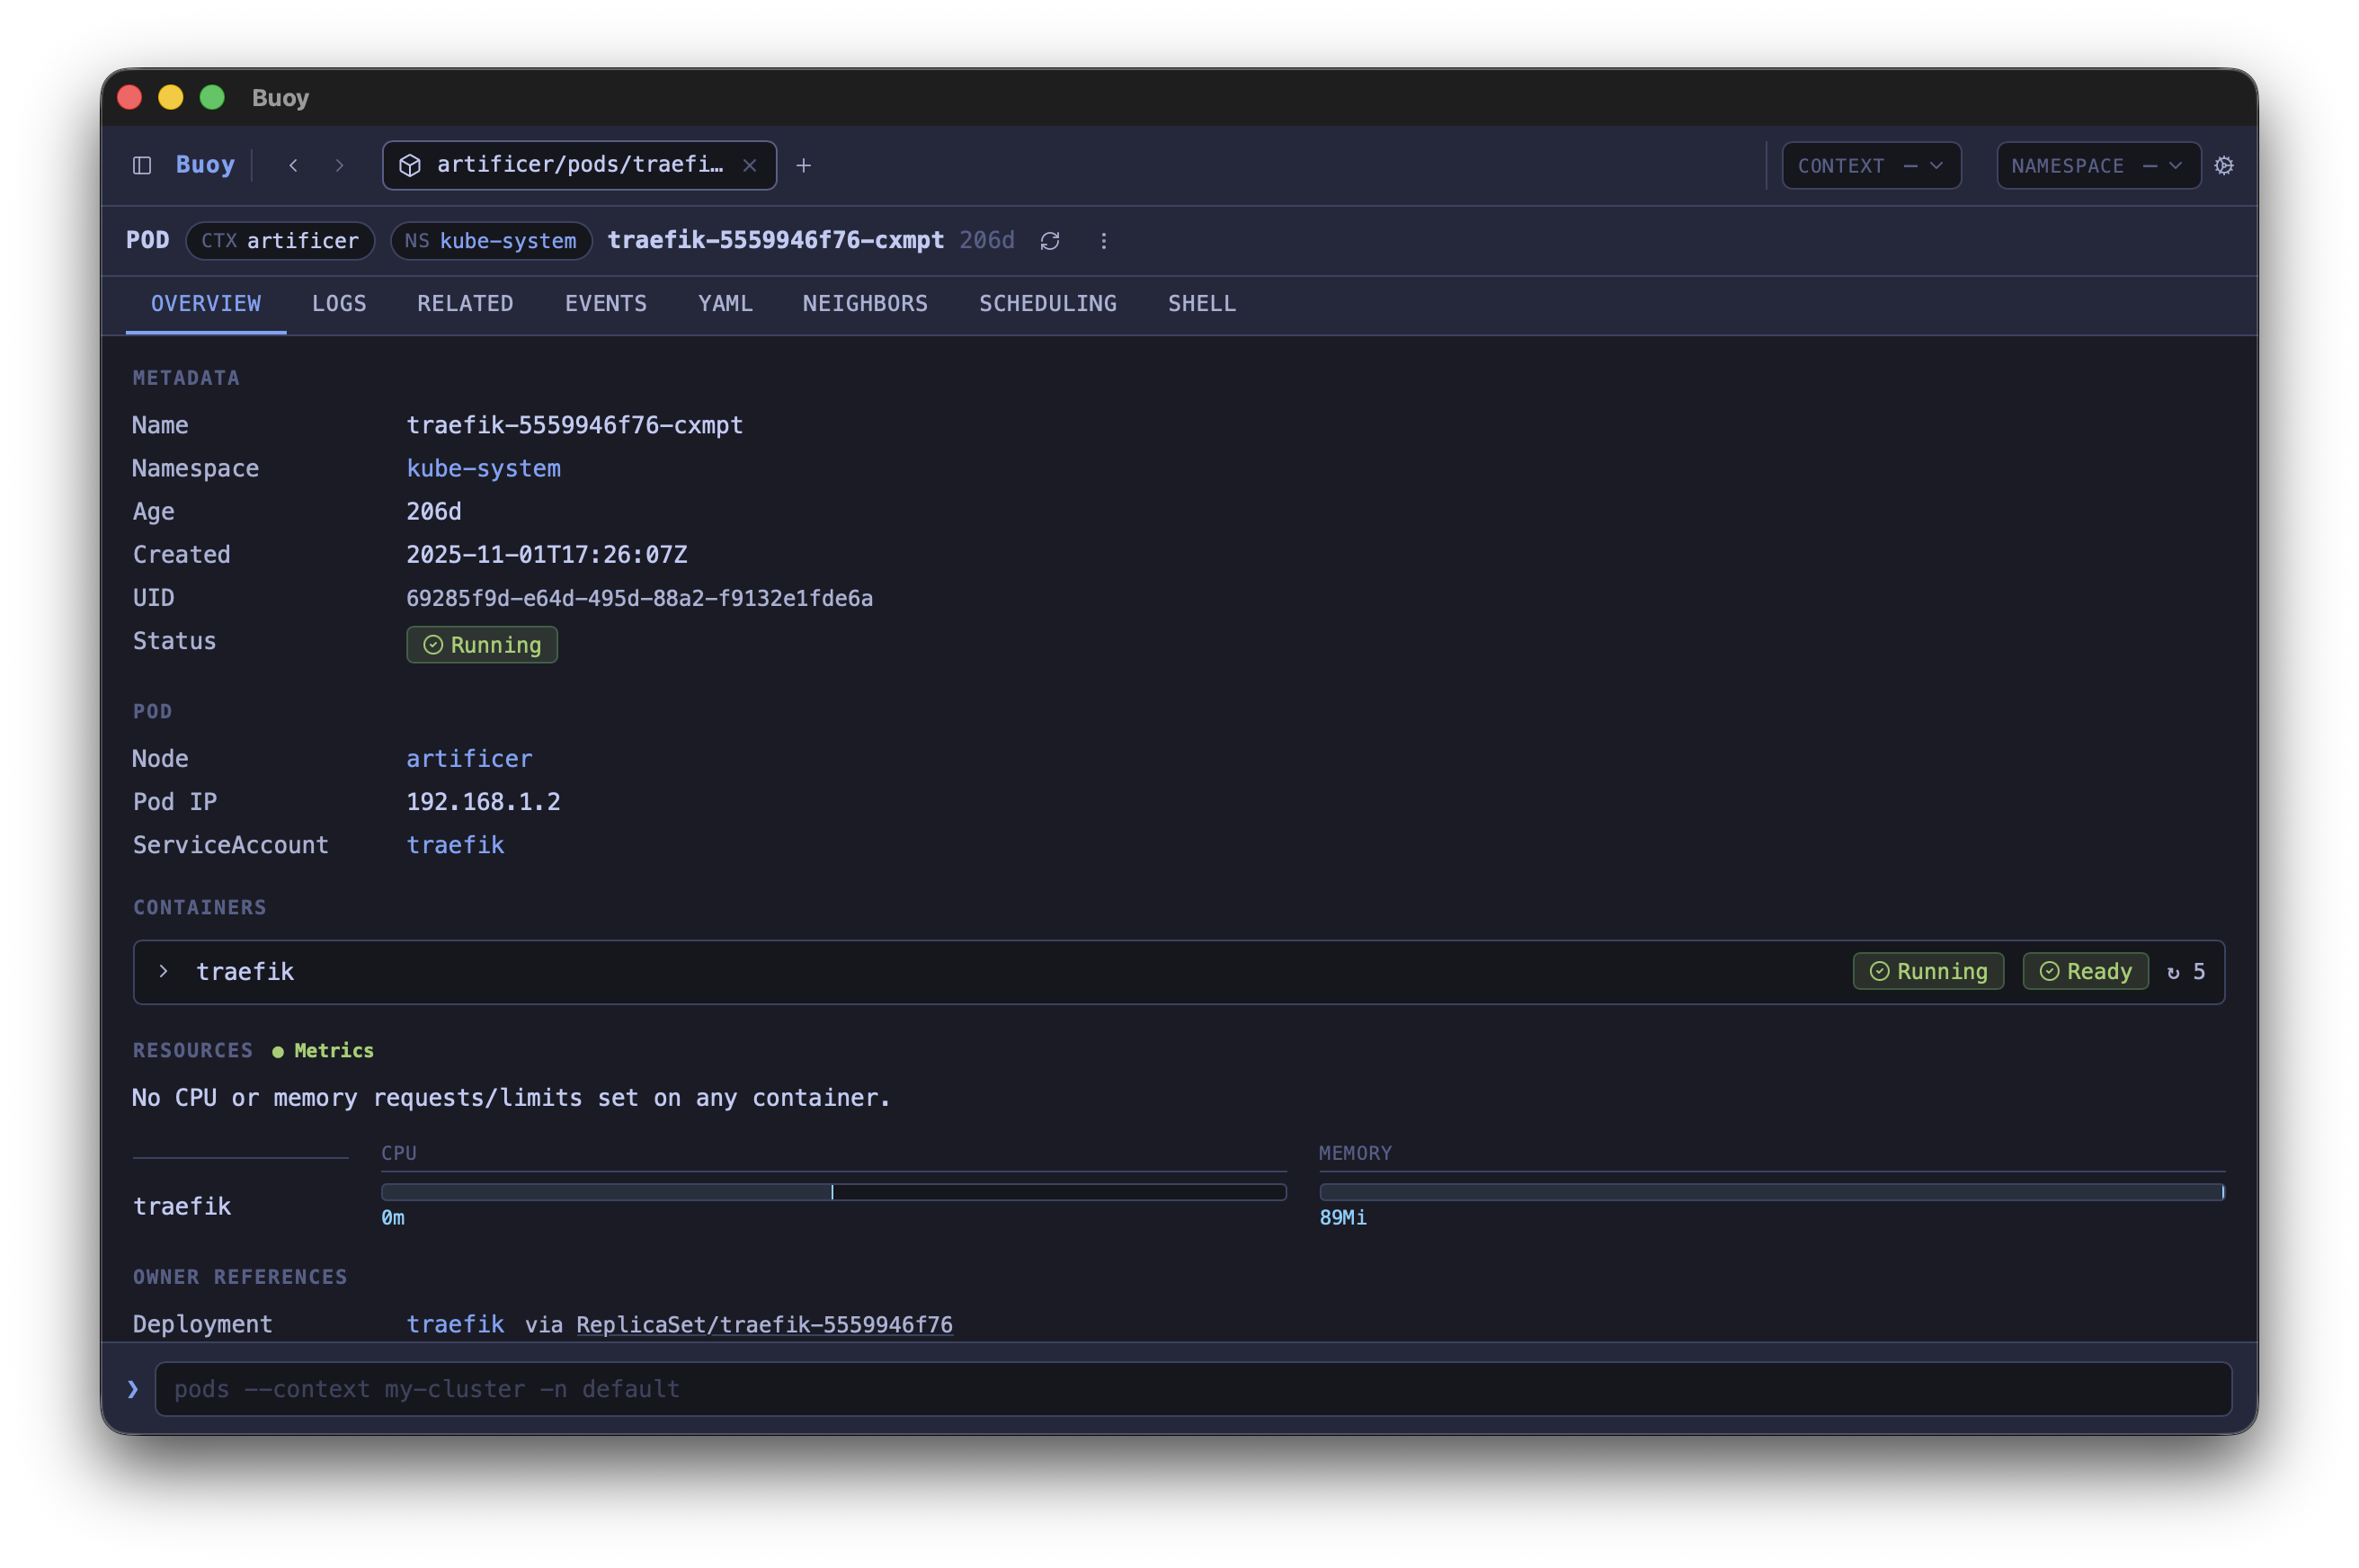The image size is (2359, 1568).
Task: Toggle the sidebar panel icon
Action: (x=142, y=165)
